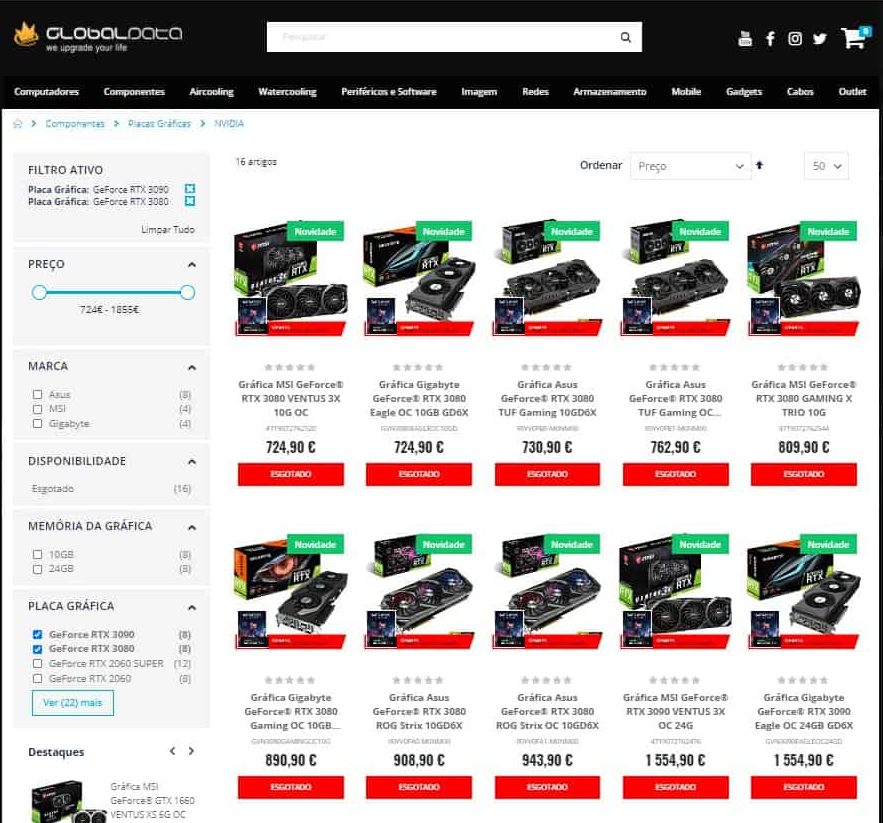Check the GeForce RTX 2060 SUPER filter
Viewport: 883px width, 823px height.
pyautogui.click(x=38, y=664)
